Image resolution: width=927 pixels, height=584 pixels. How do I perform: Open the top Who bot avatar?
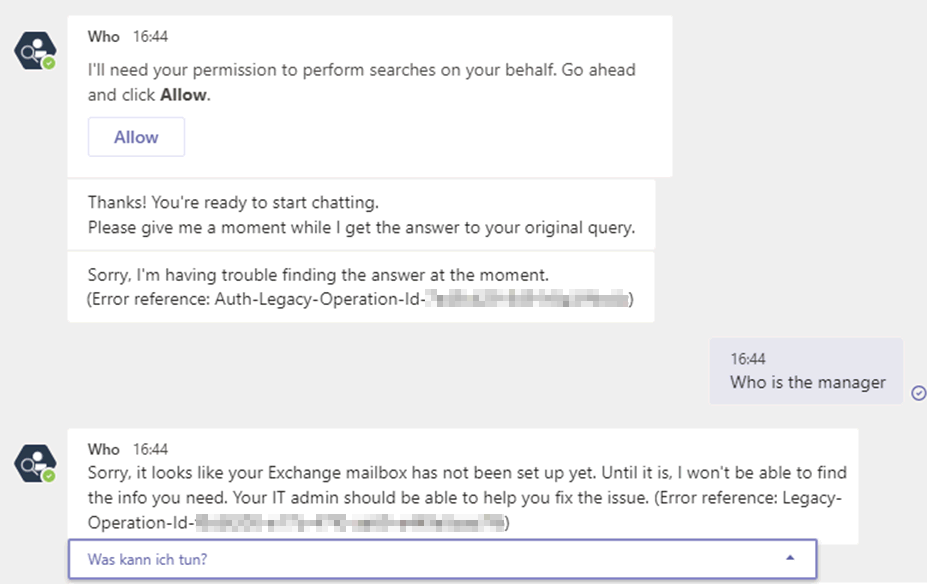pyautogui.click(x=35, y=51)
